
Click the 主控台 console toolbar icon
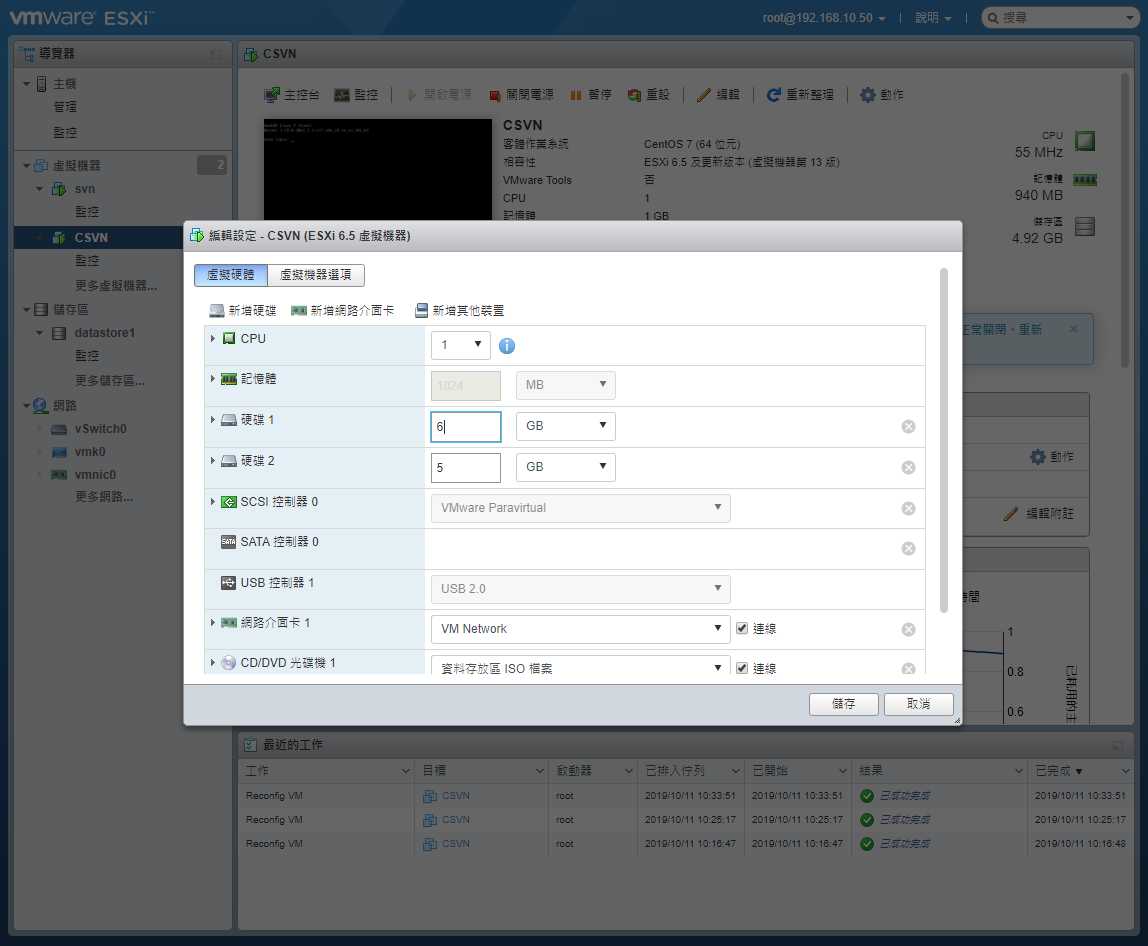click(272, 94)
